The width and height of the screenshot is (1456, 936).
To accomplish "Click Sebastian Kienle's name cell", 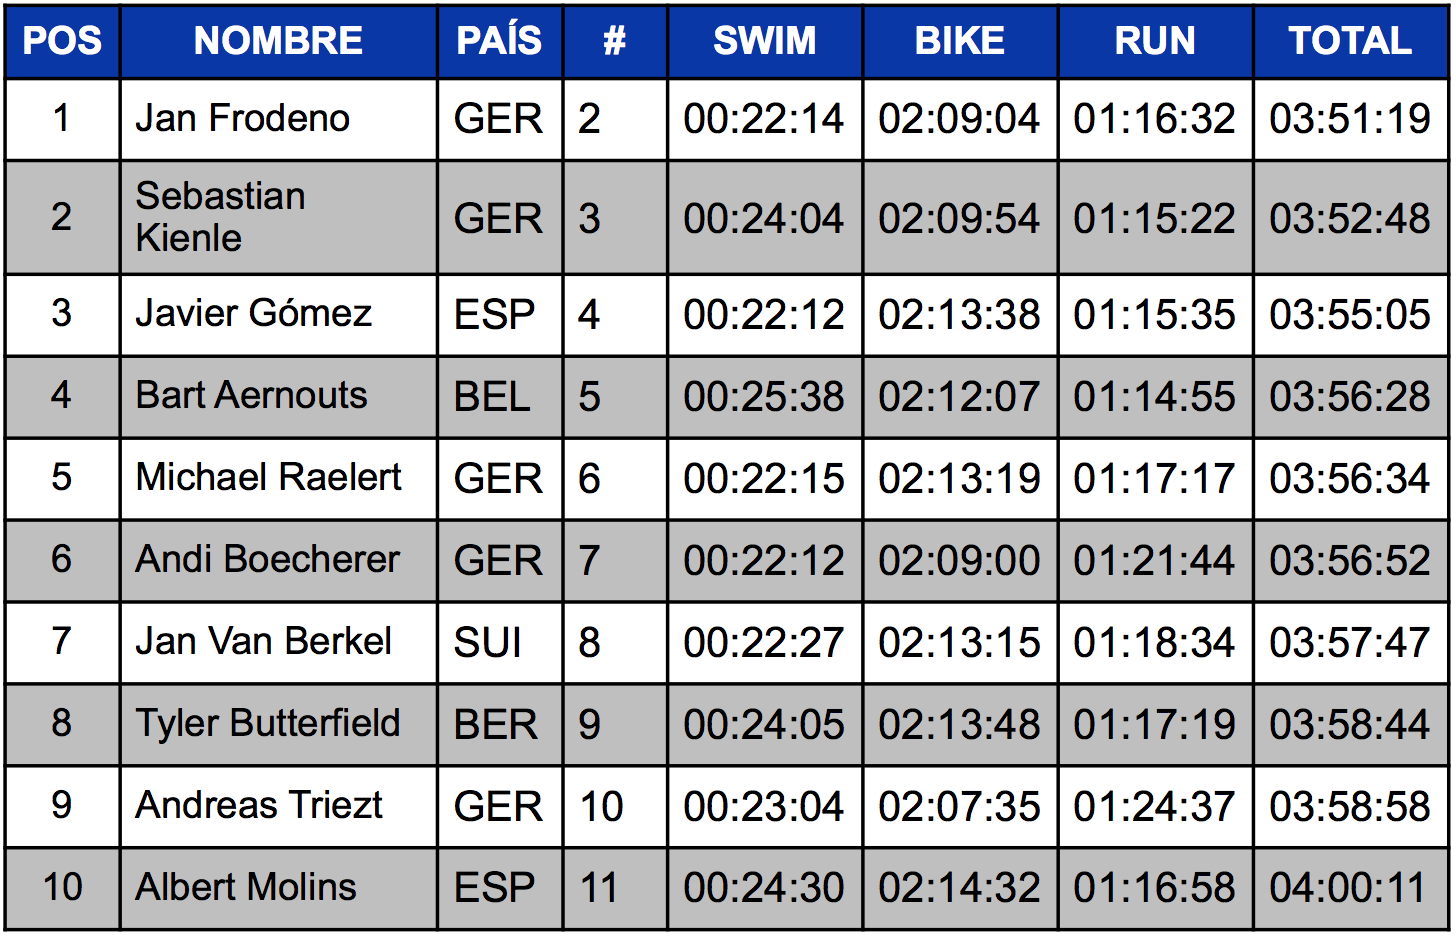I will (278, 217).
